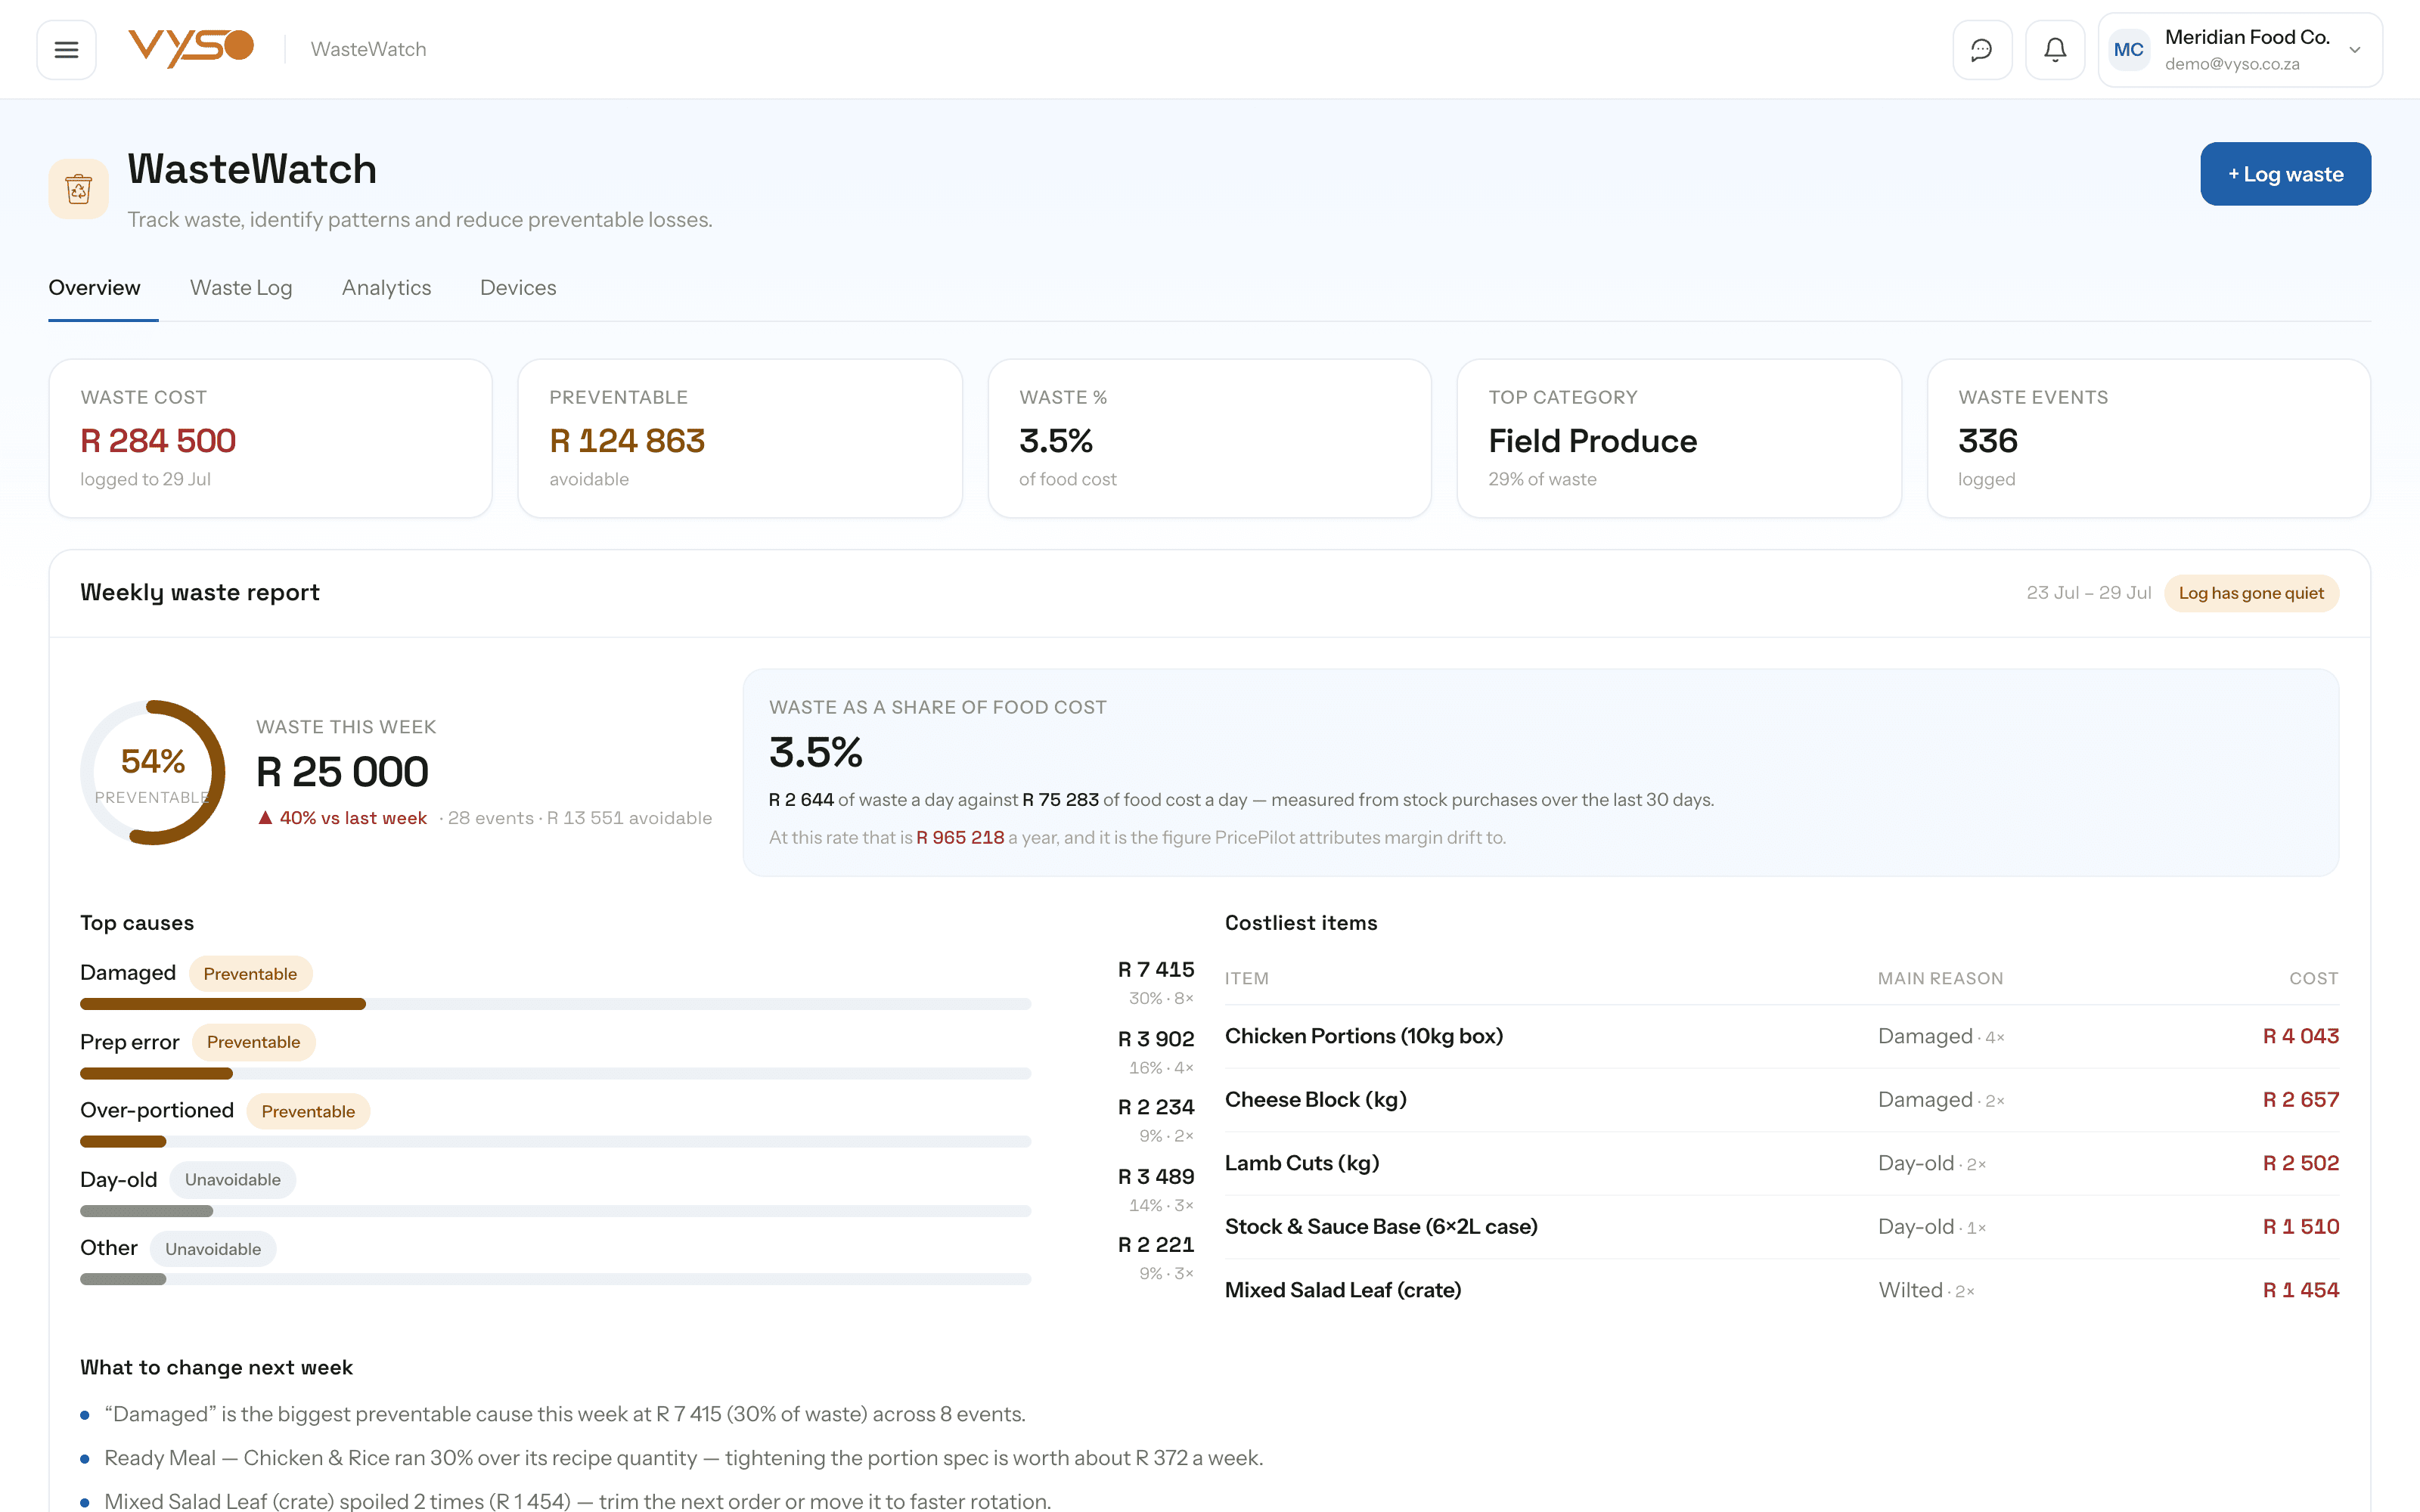
Task: Click the Log has gone quiet badge
Action: click(x=2251, y=593)
